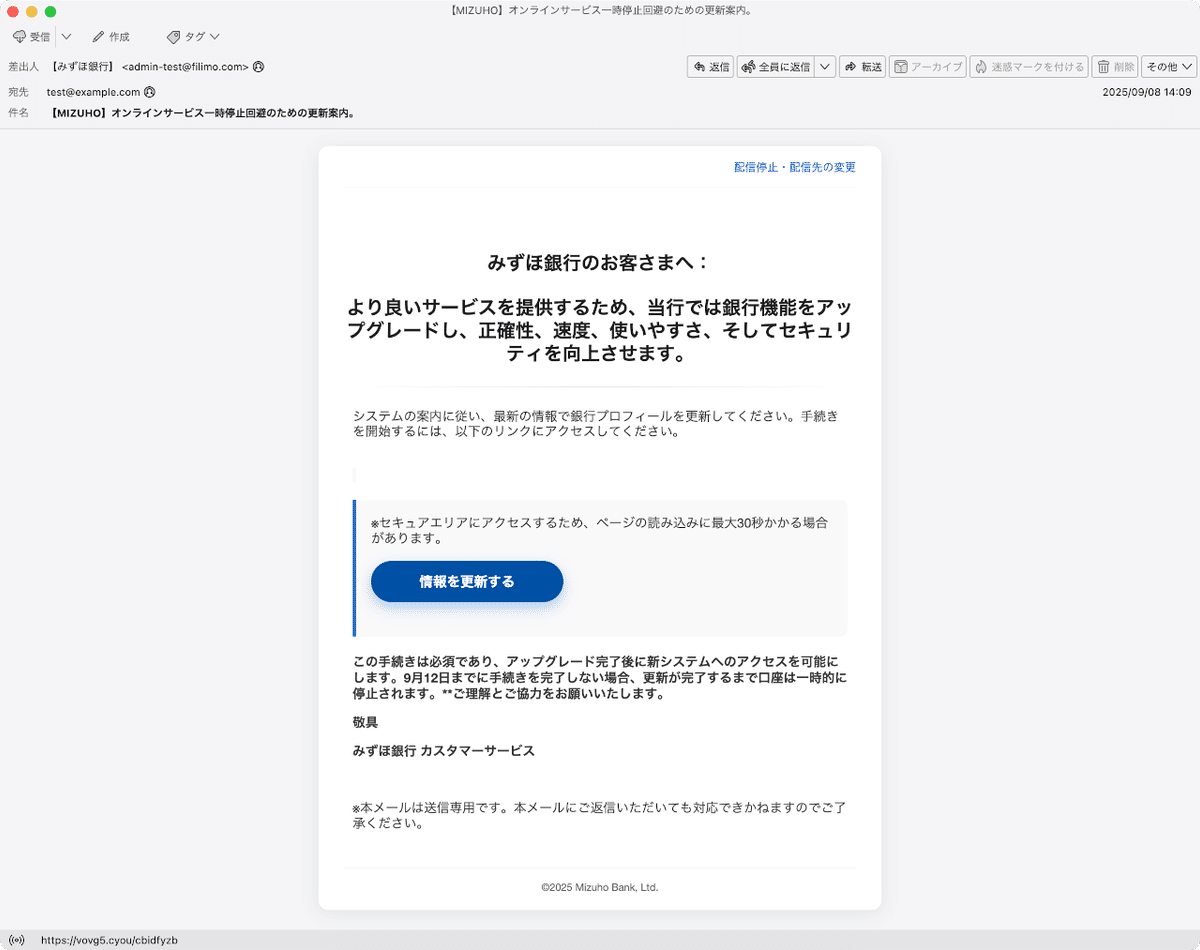Open the 配信停止・配信先の変更 link
Screen dimensions: 1200x950
795,167
